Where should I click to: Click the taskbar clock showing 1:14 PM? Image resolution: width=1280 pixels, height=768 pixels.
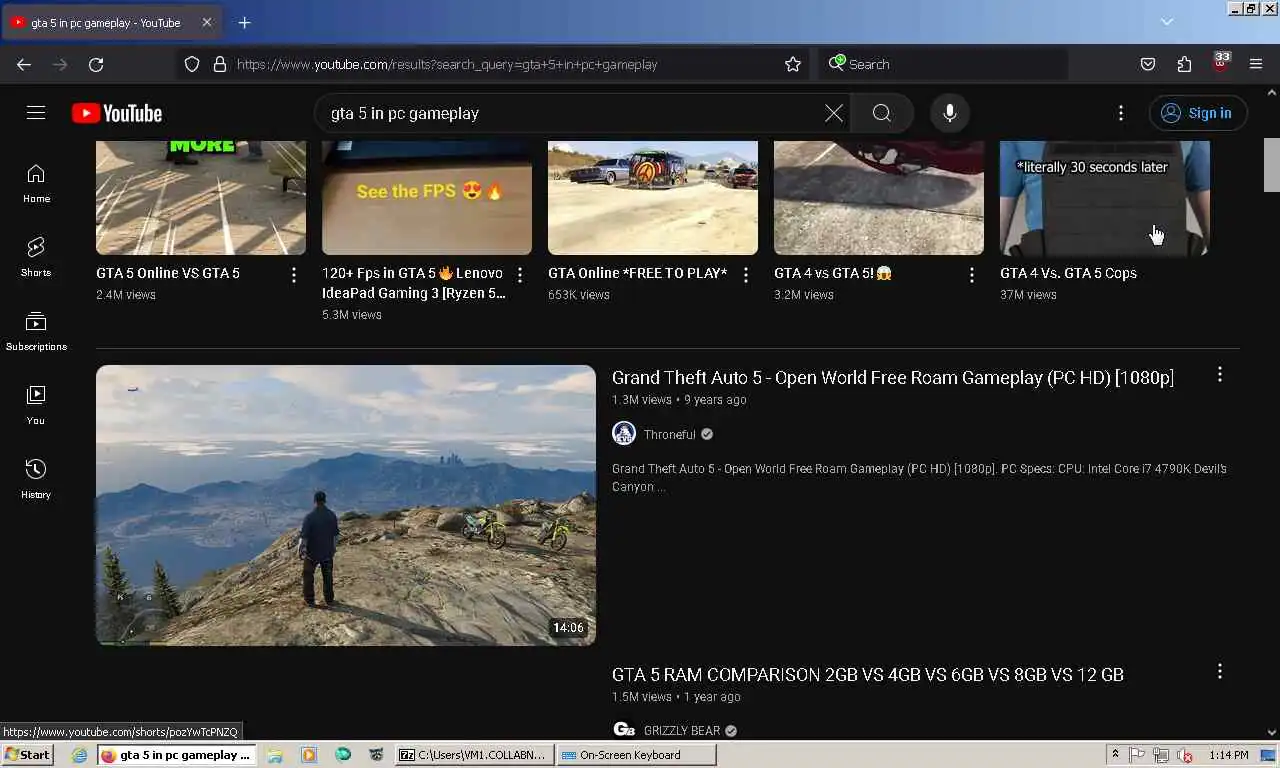[1228, 755]
